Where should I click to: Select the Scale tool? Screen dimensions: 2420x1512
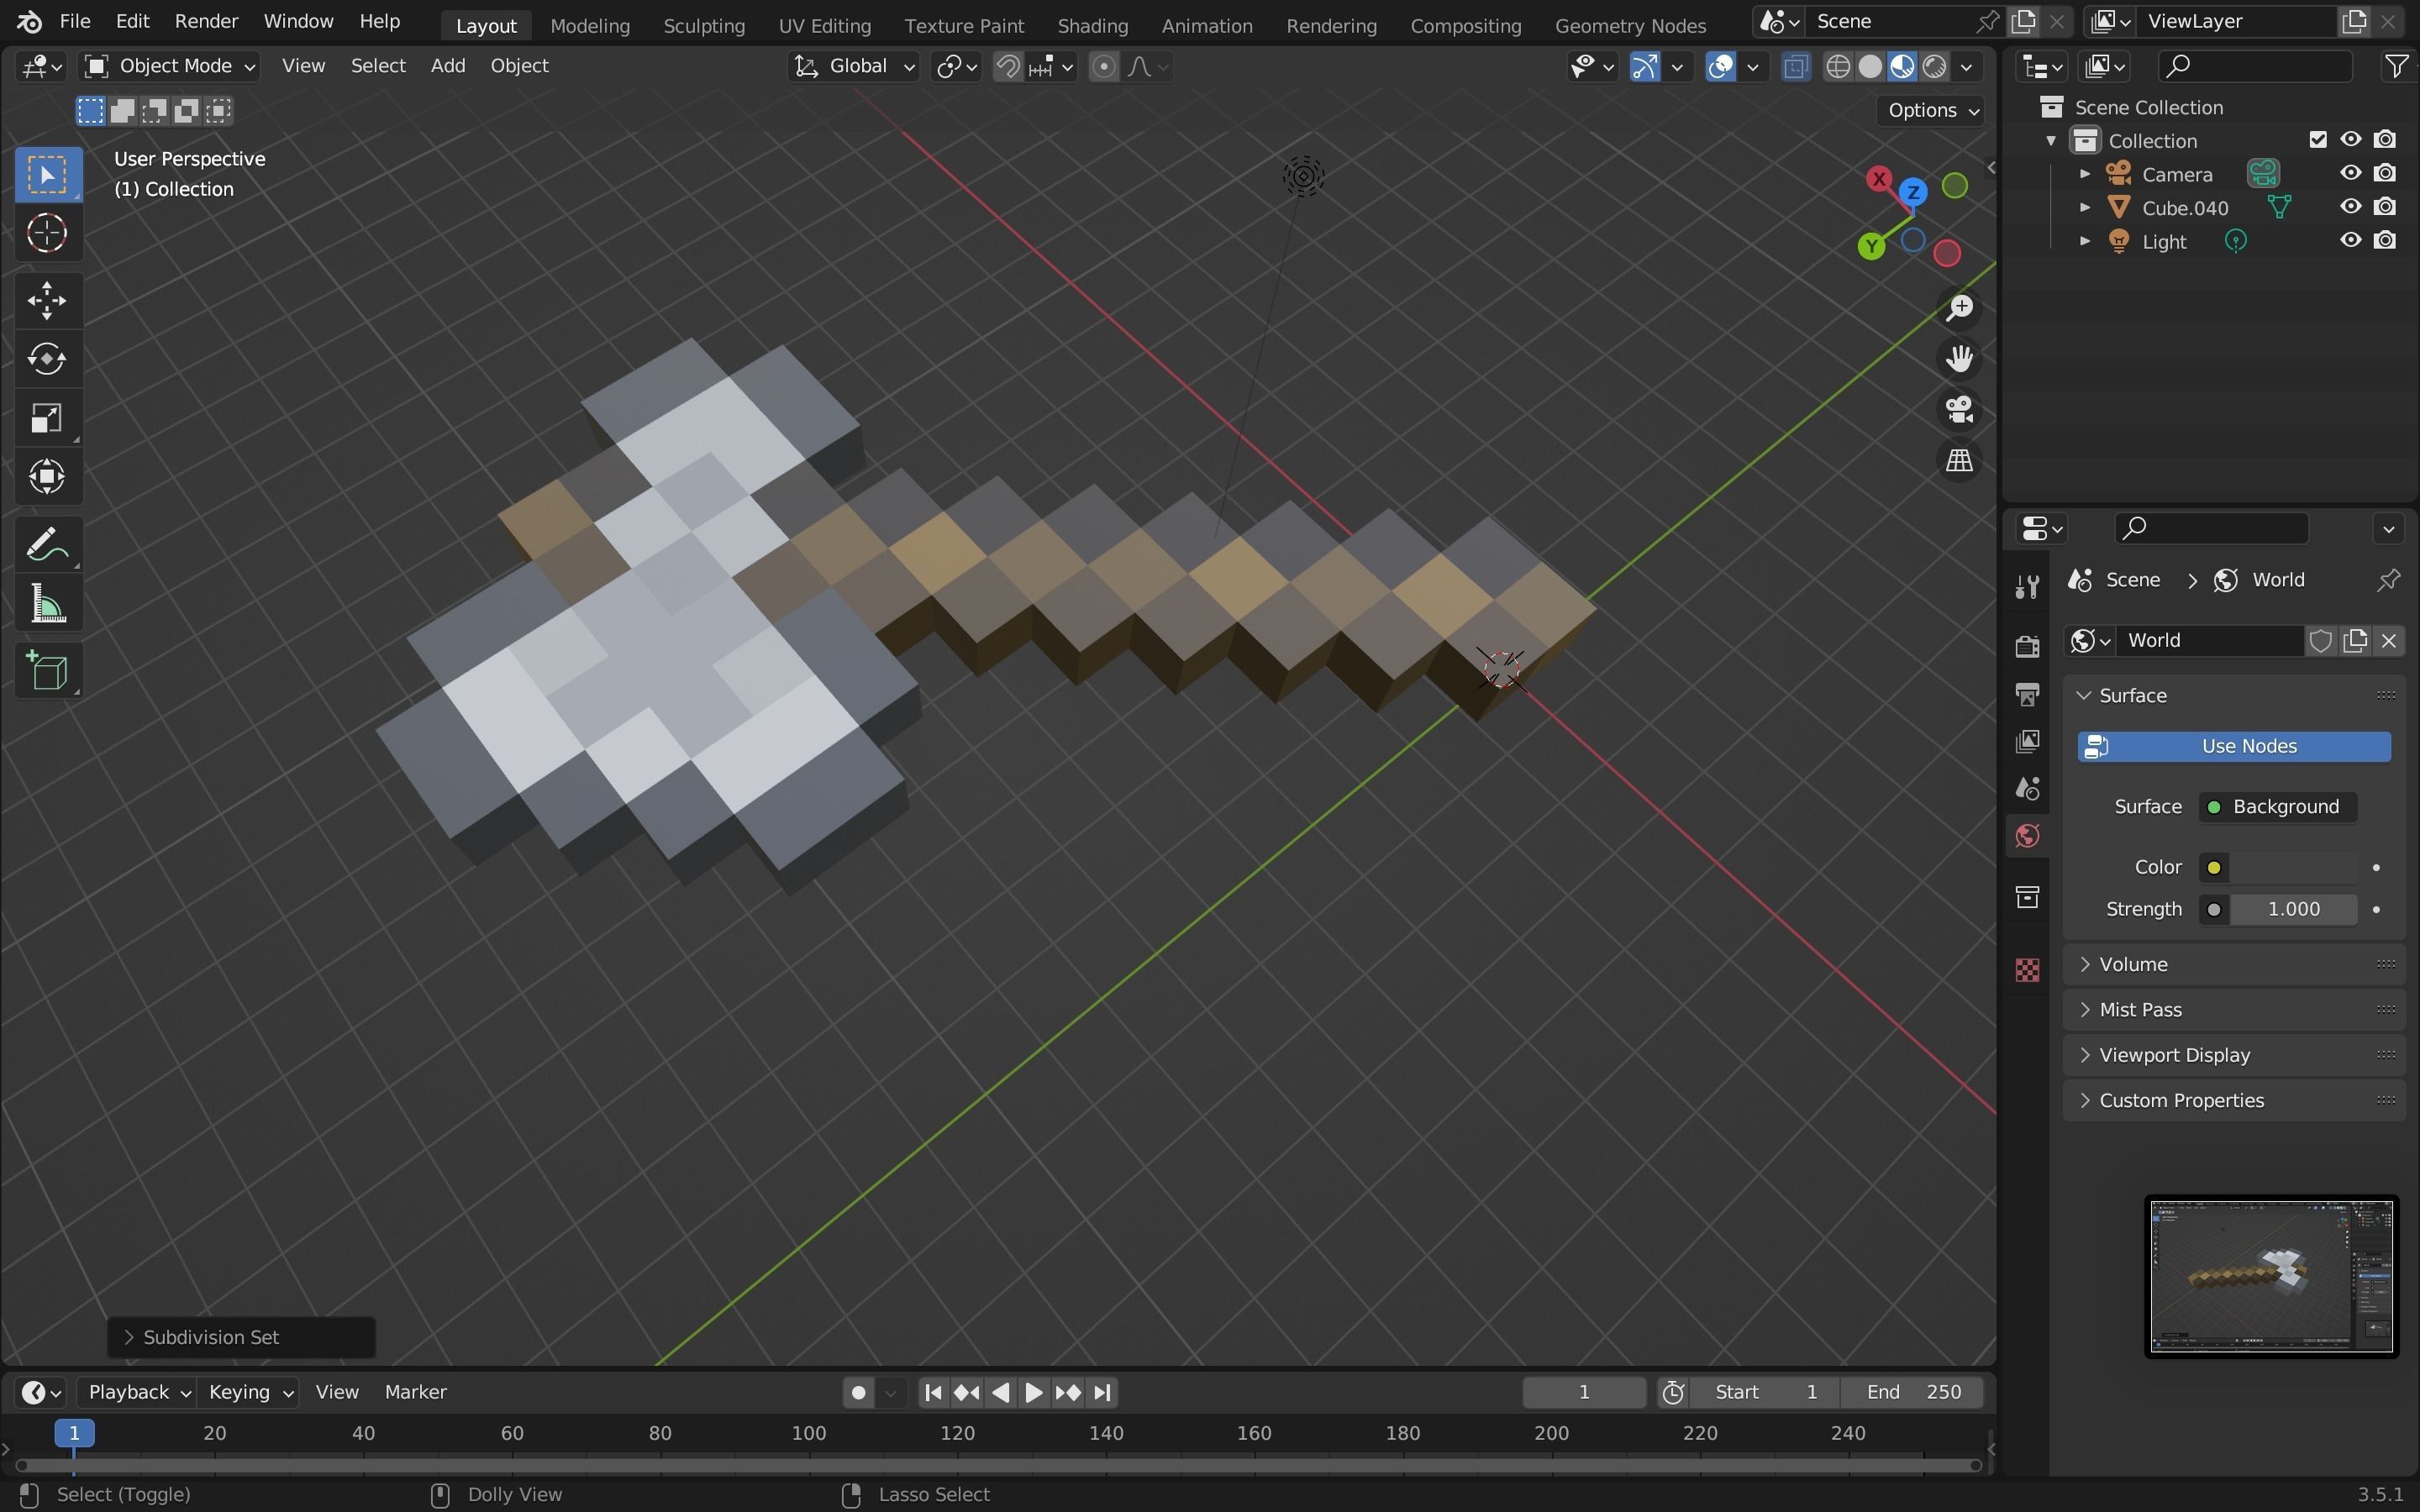tap(47, 417)
